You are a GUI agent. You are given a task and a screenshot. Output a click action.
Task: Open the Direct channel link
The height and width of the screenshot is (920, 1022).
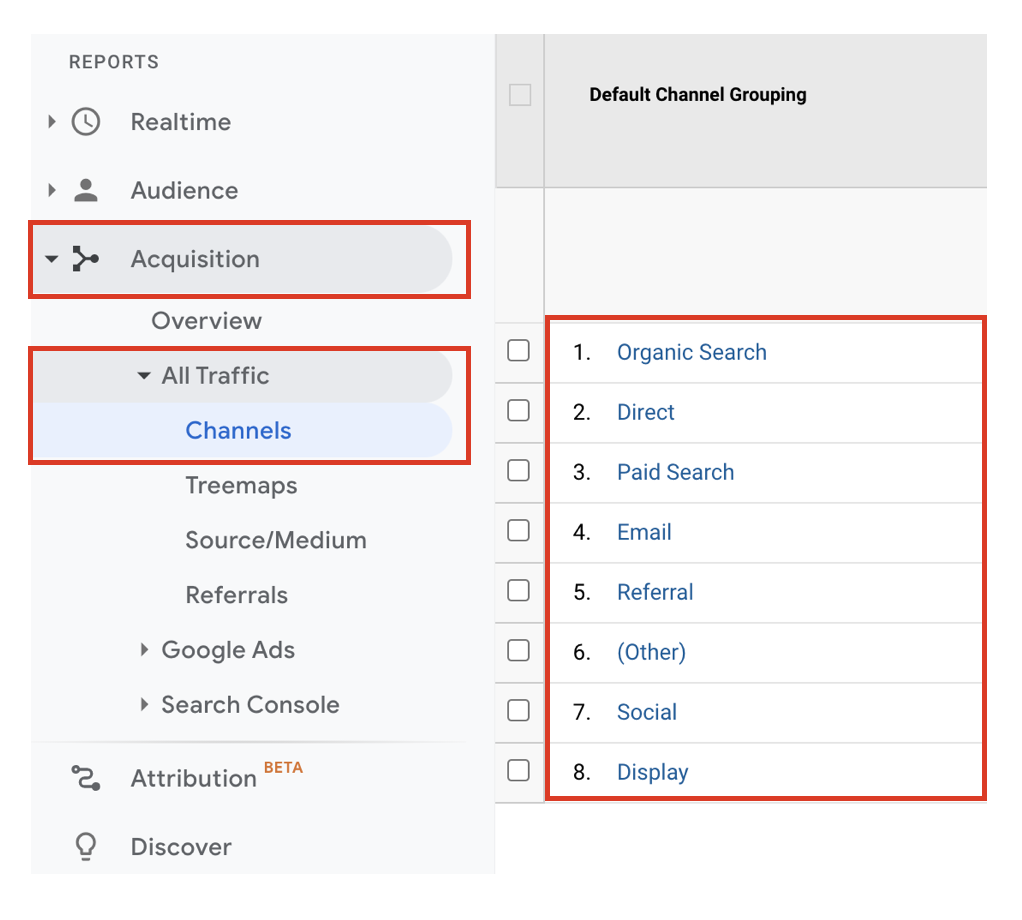[645, 412]
